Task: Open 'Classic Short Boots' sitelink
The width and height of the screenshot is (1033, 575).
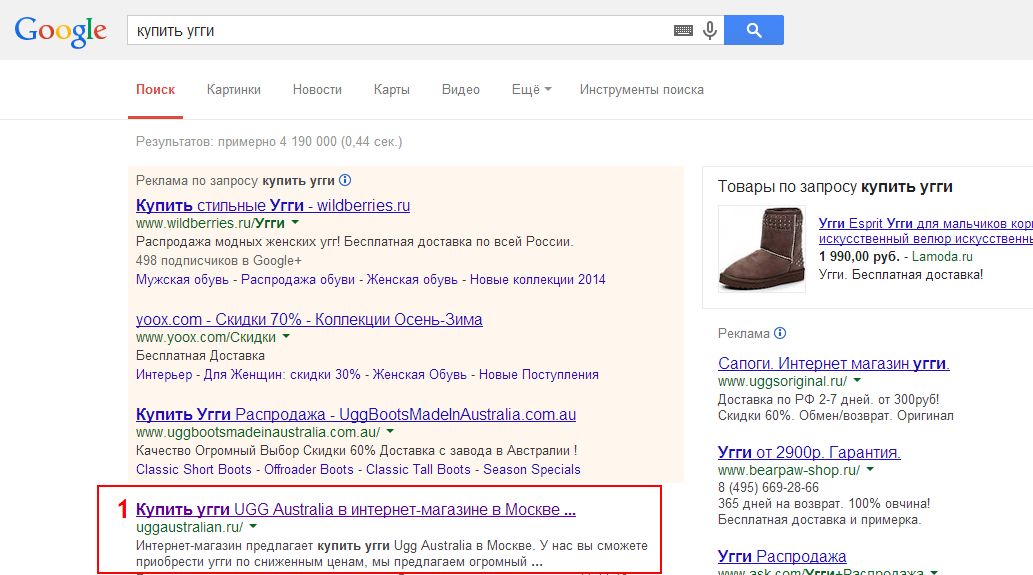Action: pos(194,469)
